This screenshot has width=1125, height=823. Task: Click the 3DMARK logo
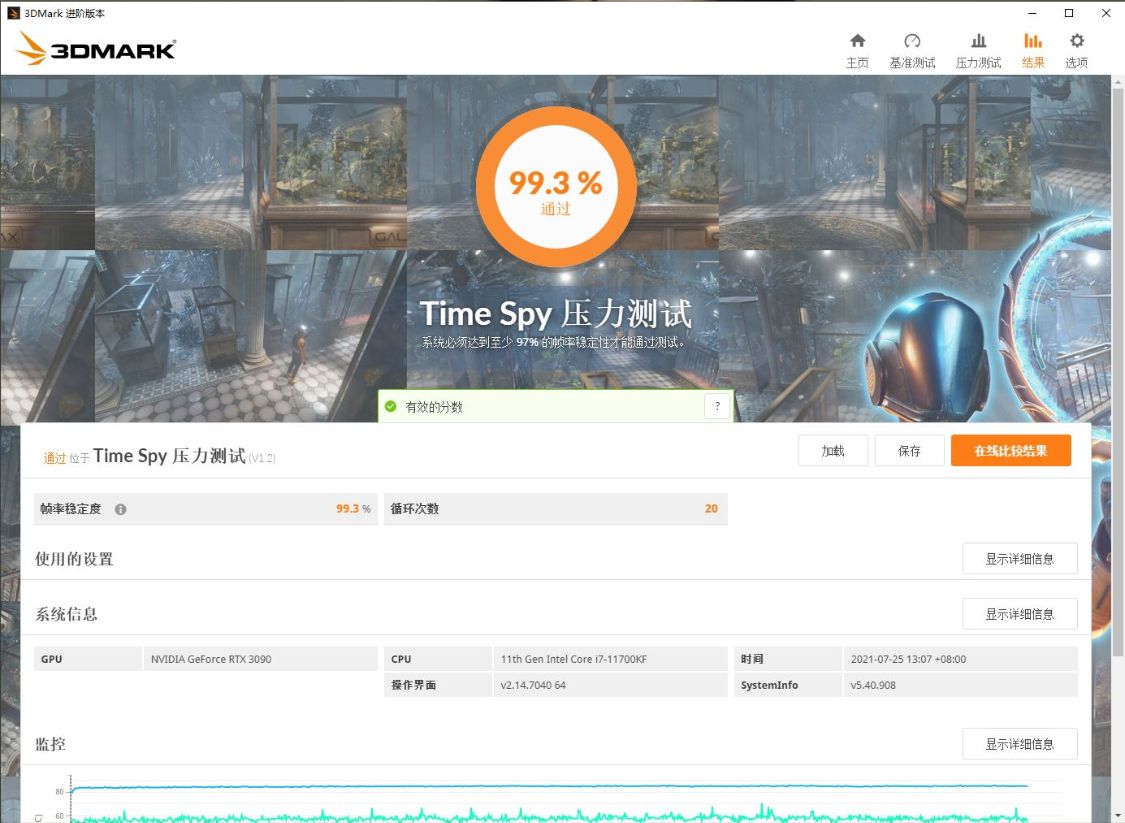click(95, 46)
